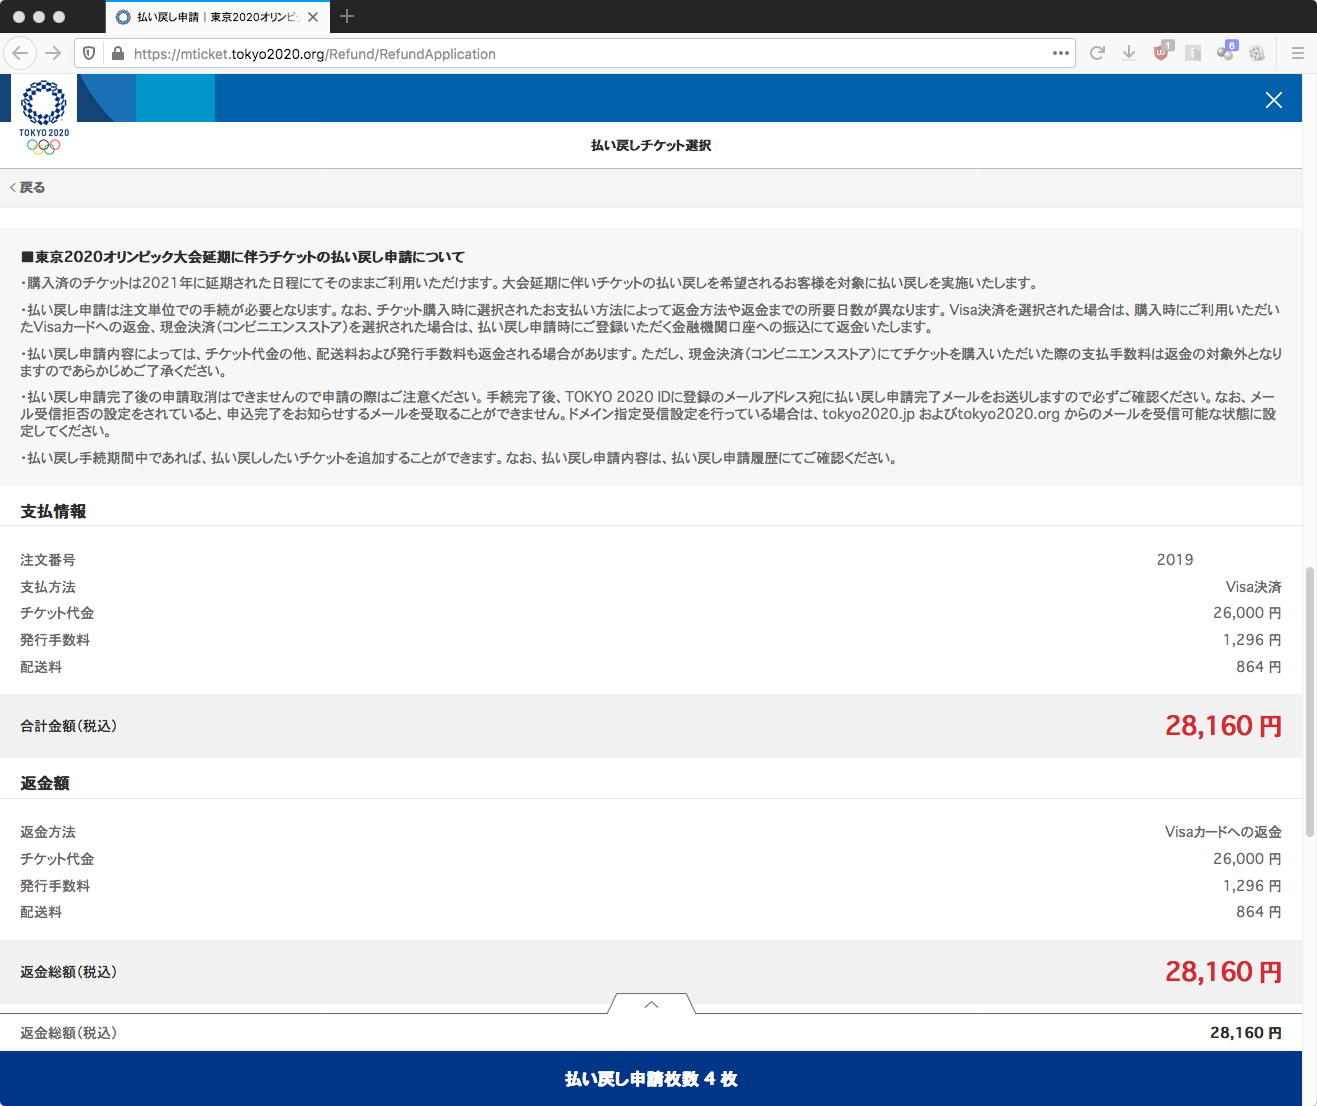Click the black 28,160 円 in bottom summary

point(1246,1033)
